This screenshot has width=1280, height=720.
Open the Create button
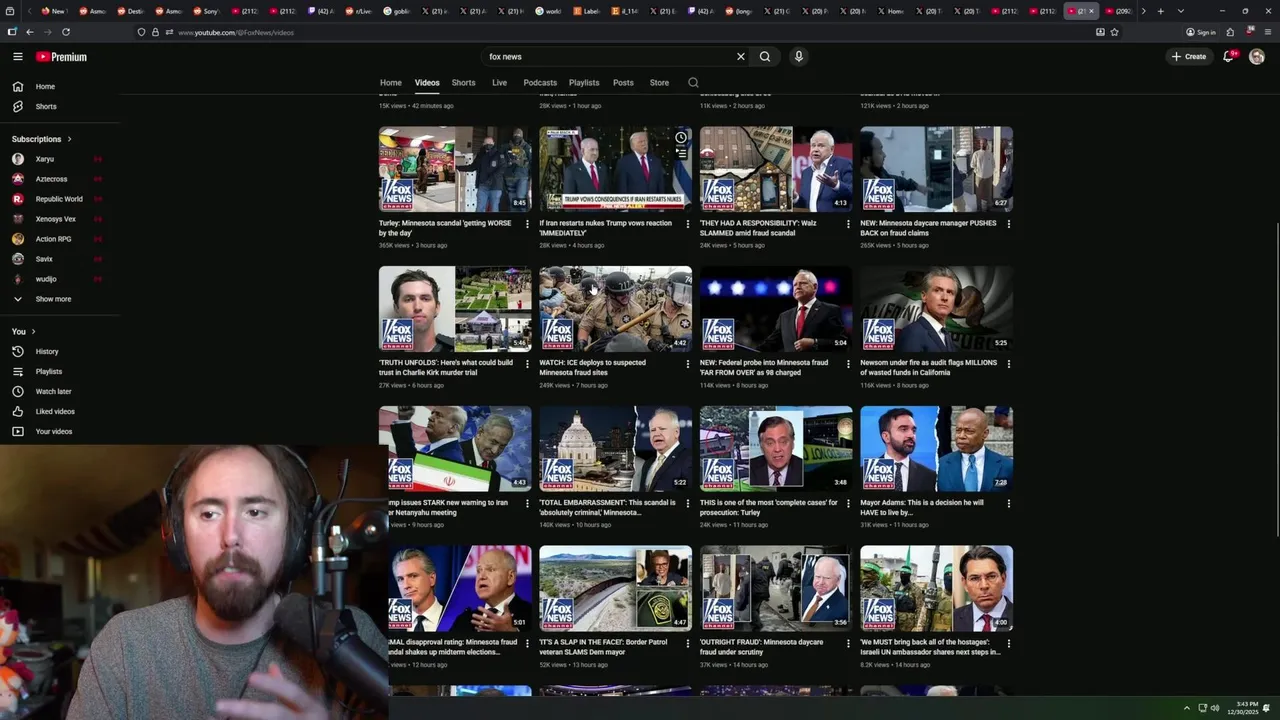pos(1189,57)
